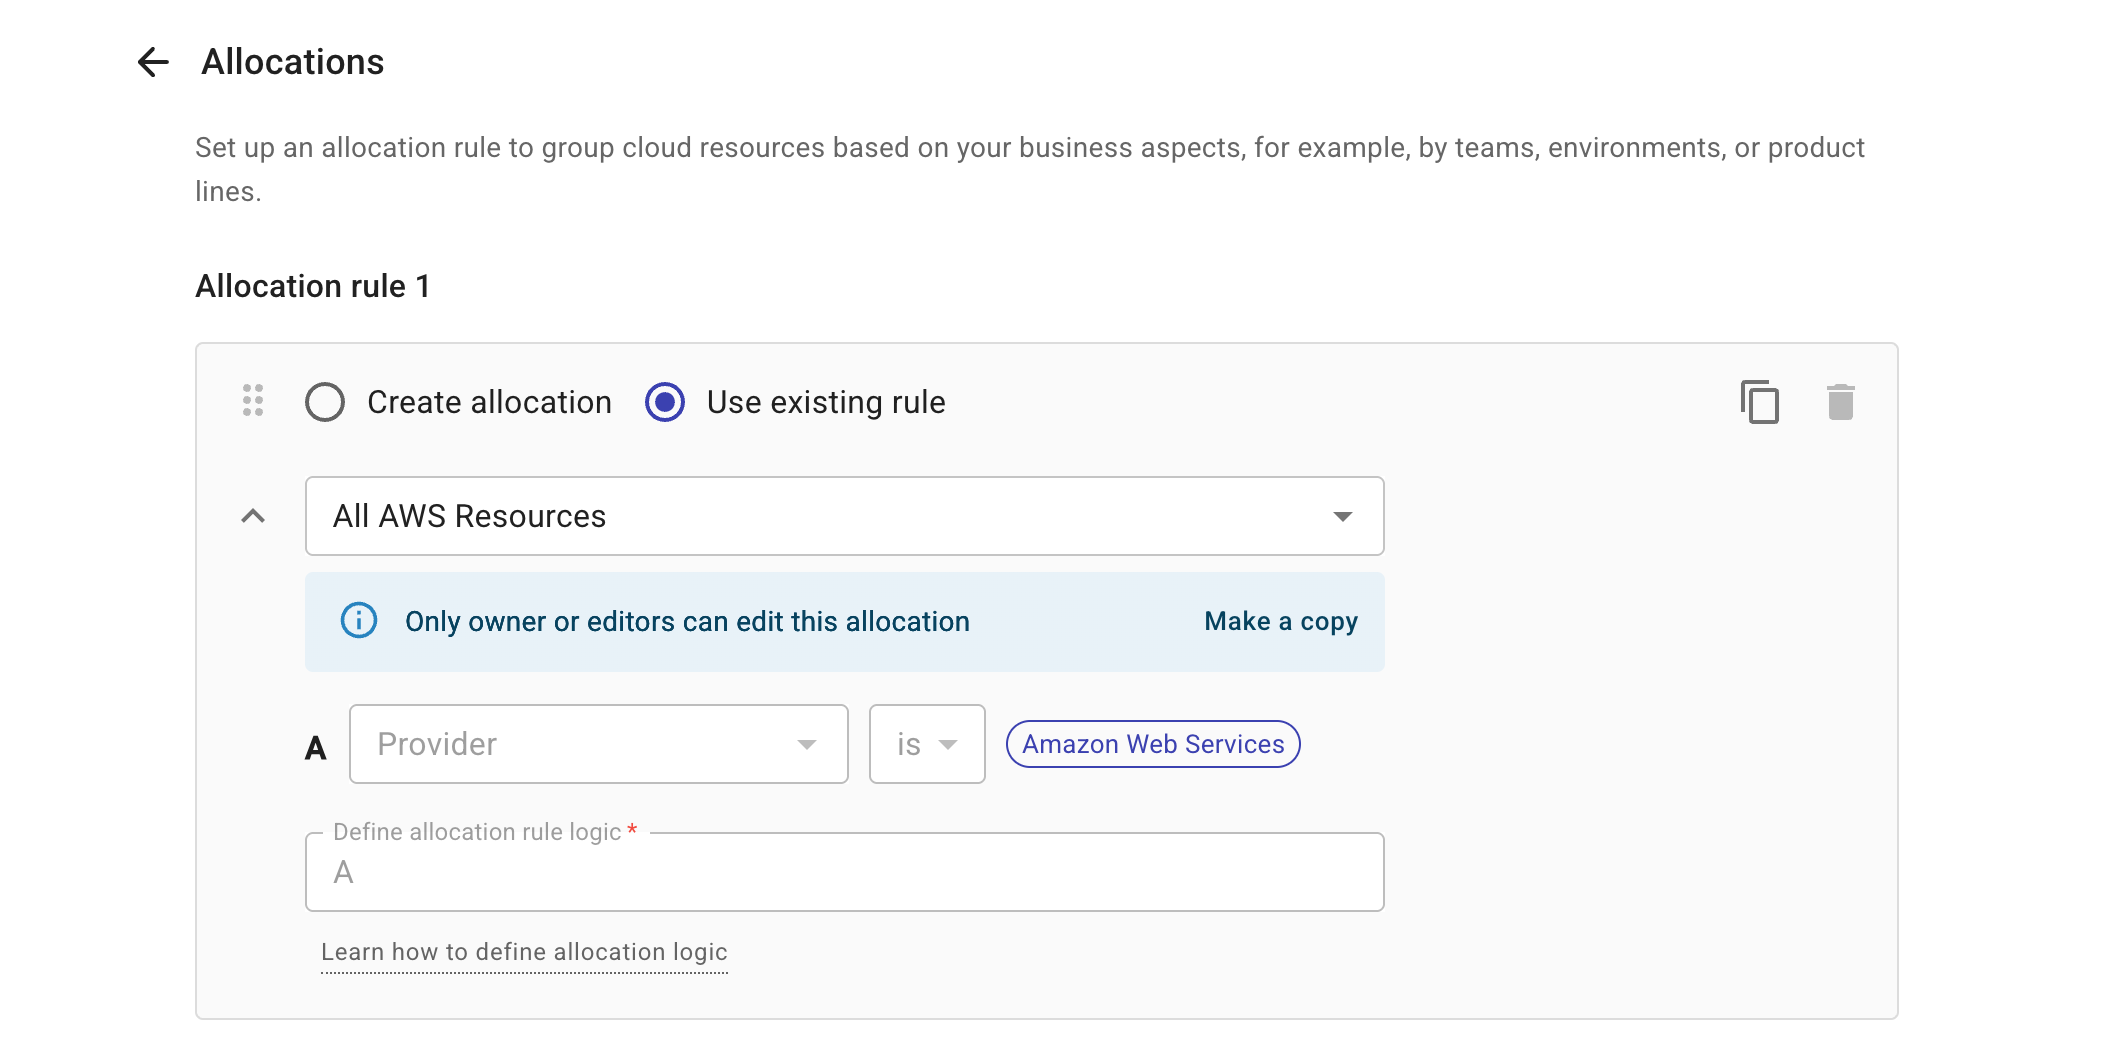The image size is (2122, 1038).
Task: Click the condition label A
Action: click(x=316, y=747)
